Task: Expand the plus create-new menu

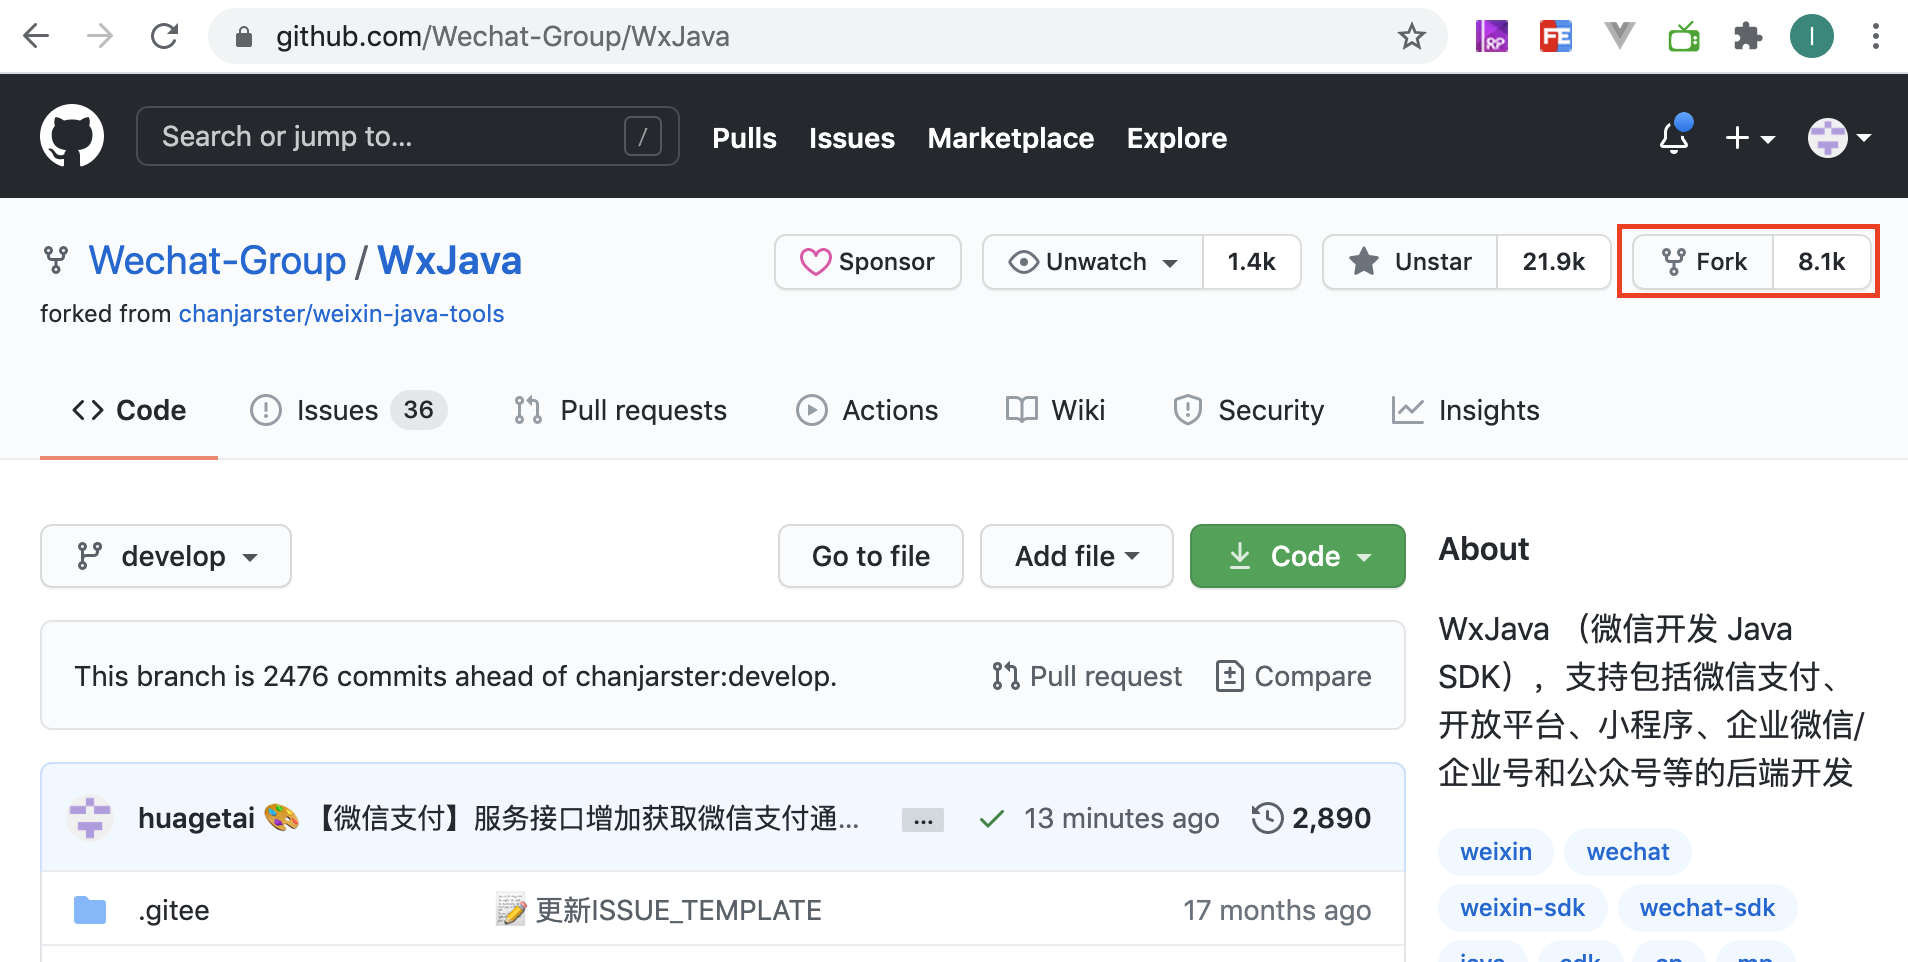Action: pyautogui.click(x=1750, y=137)
